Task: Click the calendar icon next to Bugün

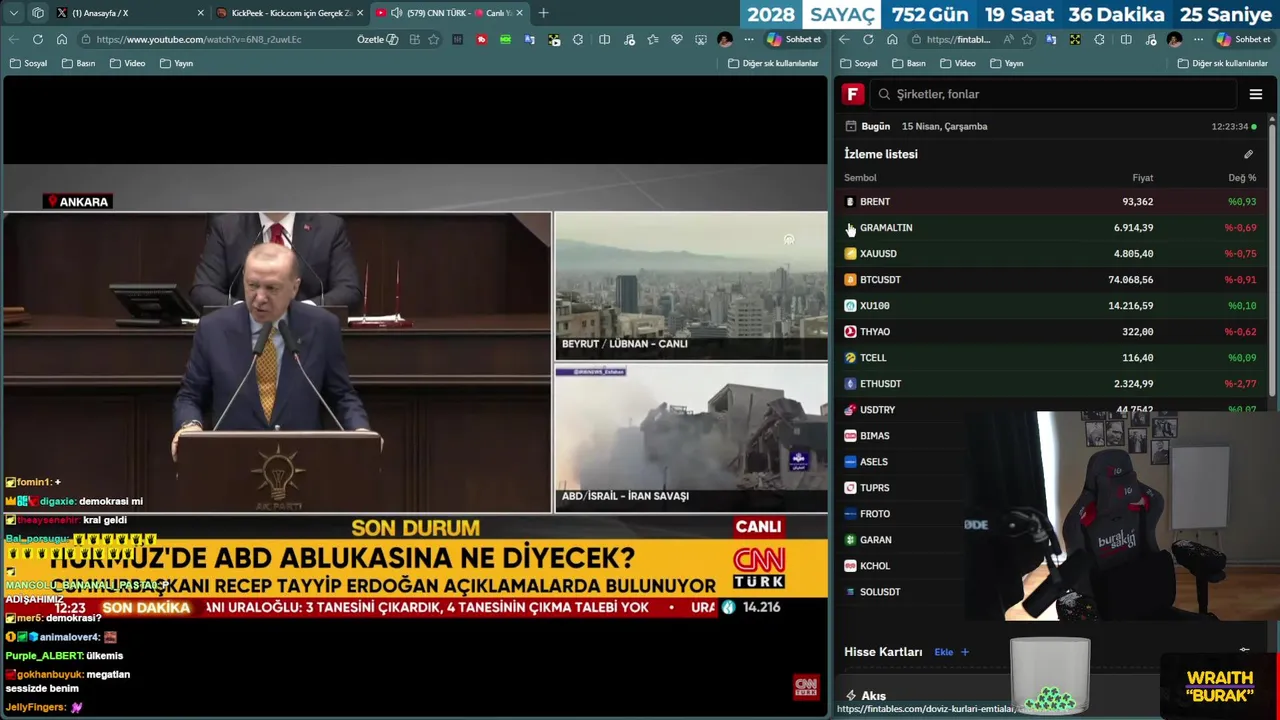Action: pos(851,126)
